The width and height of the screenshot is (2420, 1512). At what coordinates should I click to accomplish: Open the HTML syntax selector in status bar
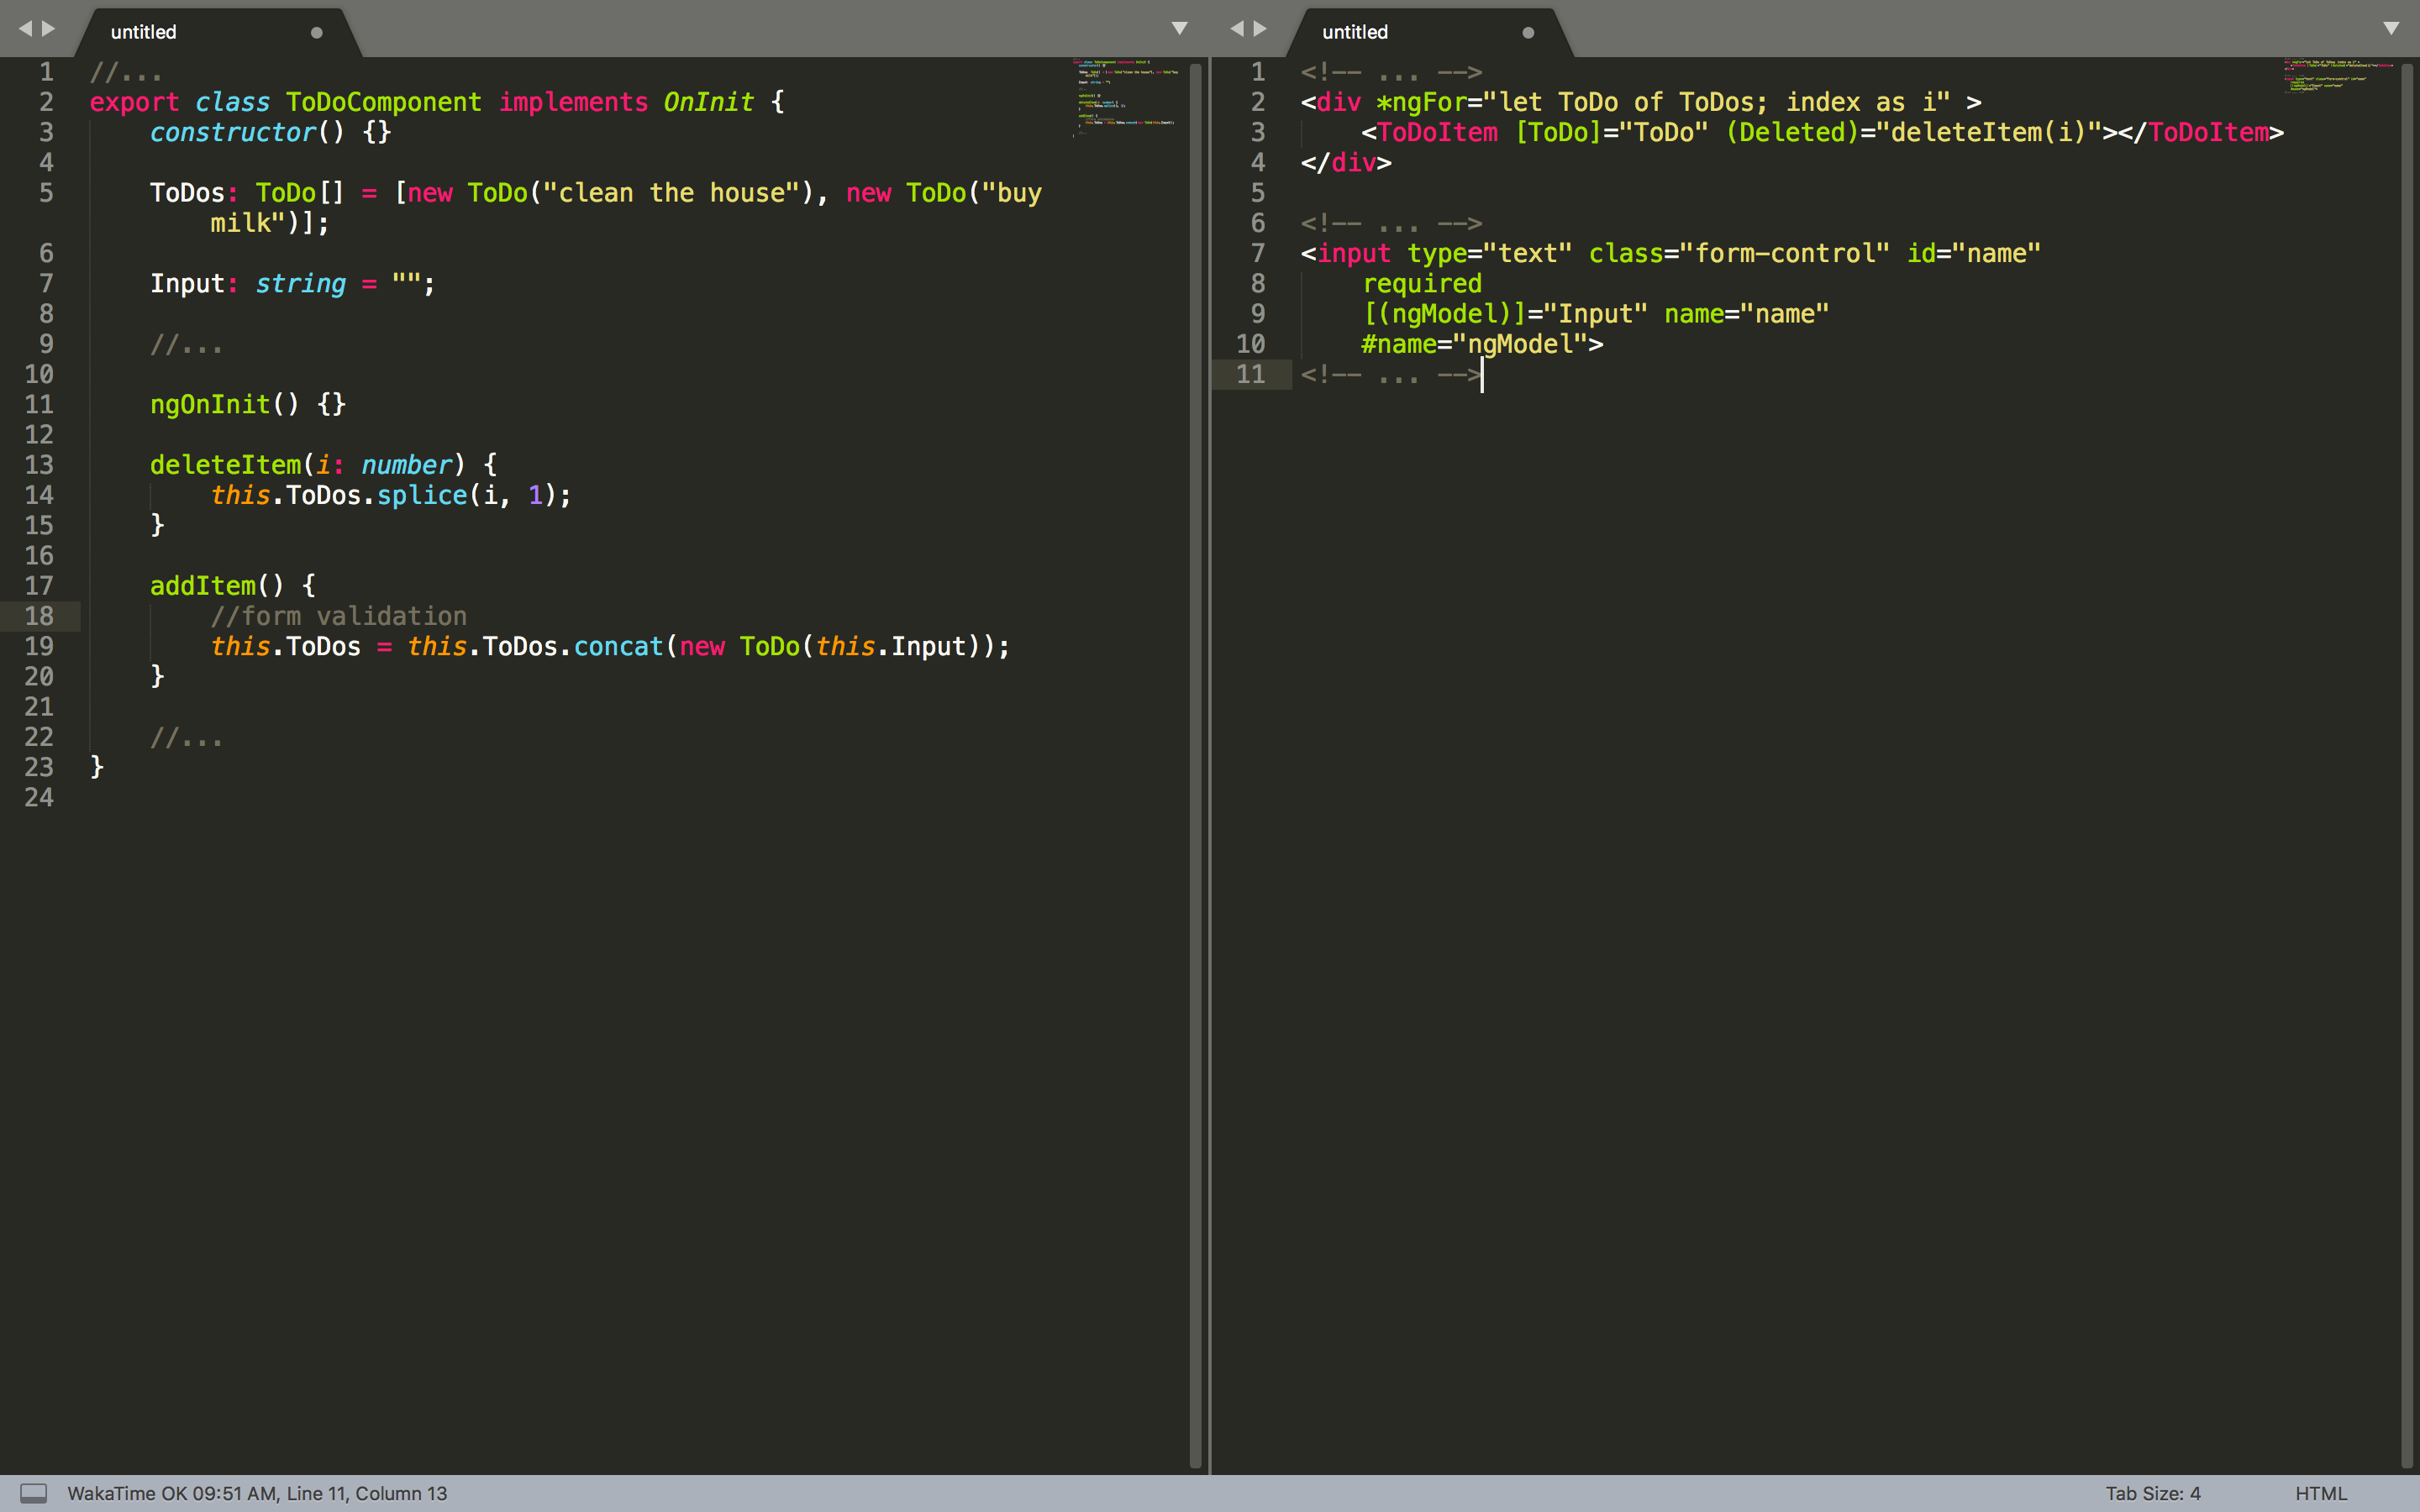2320,1493
